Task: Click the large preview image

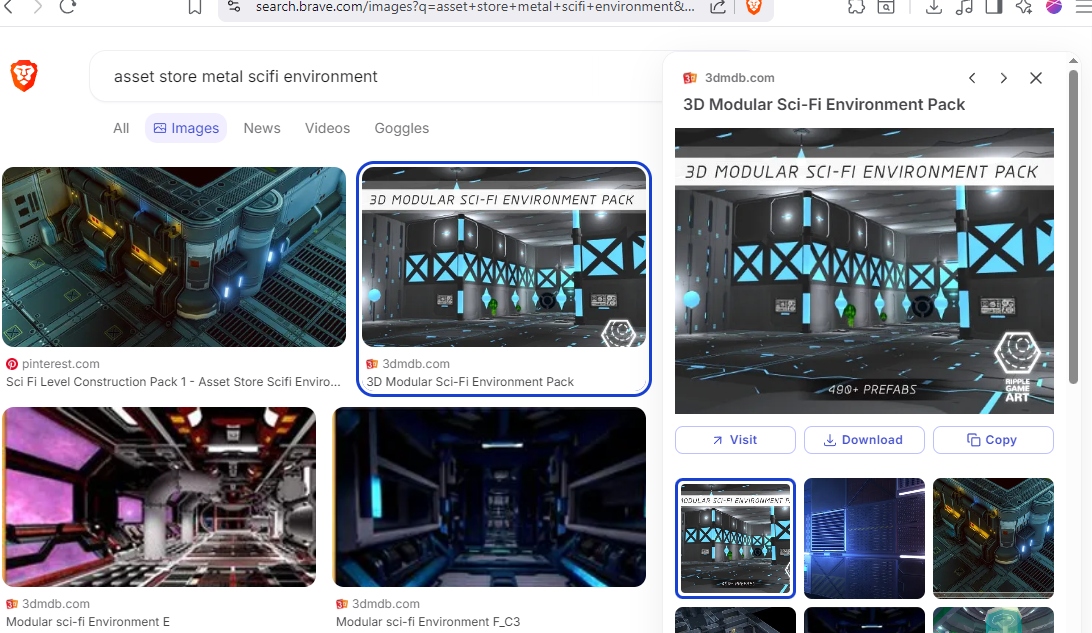Action: click(864, 271)
